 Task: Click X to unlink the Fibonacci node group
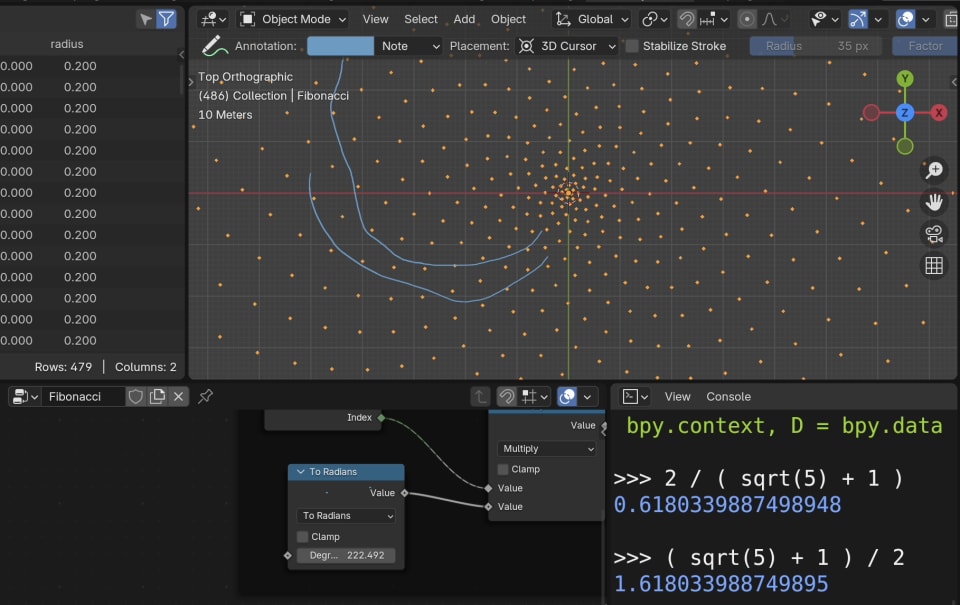(x=178, y=396)
